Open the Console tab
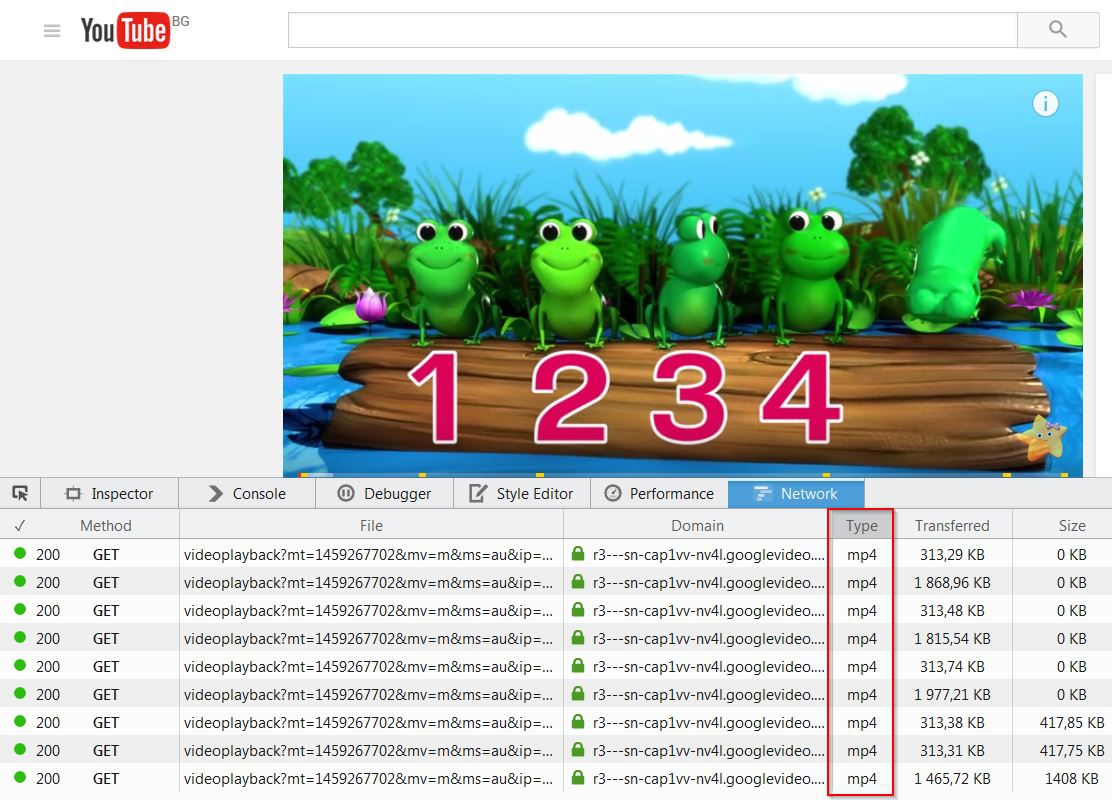This screenshot has width=1112, height=800. [x=247, y=493]
